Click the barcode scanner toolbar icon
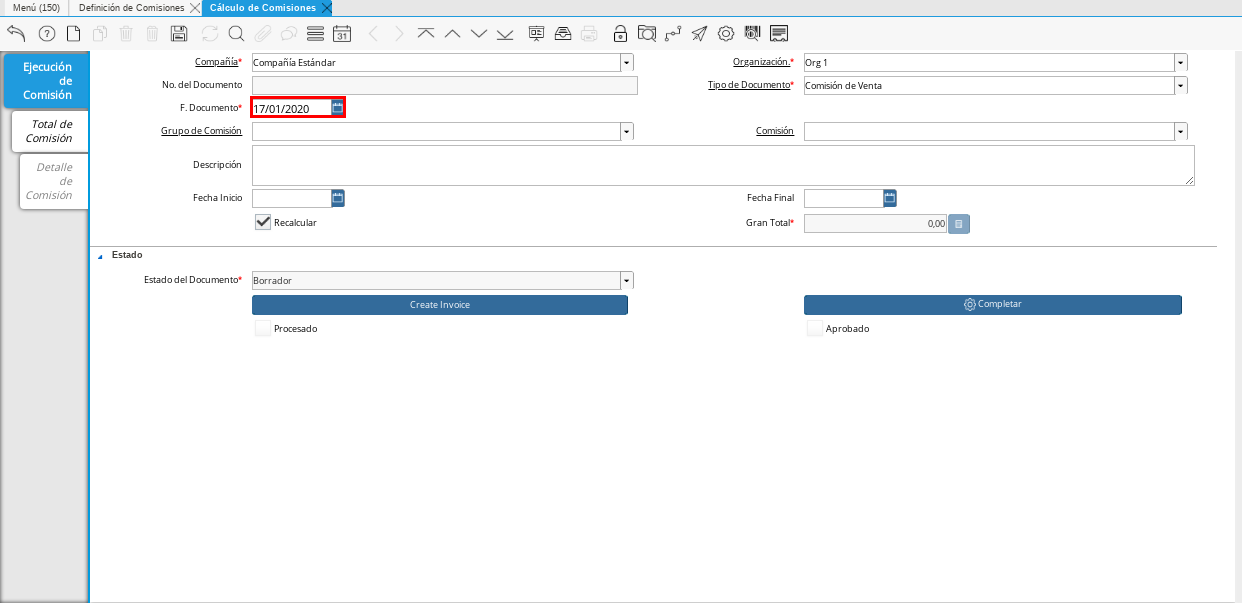The height and width of the screenshot is (603, 1242). [752, 33]
